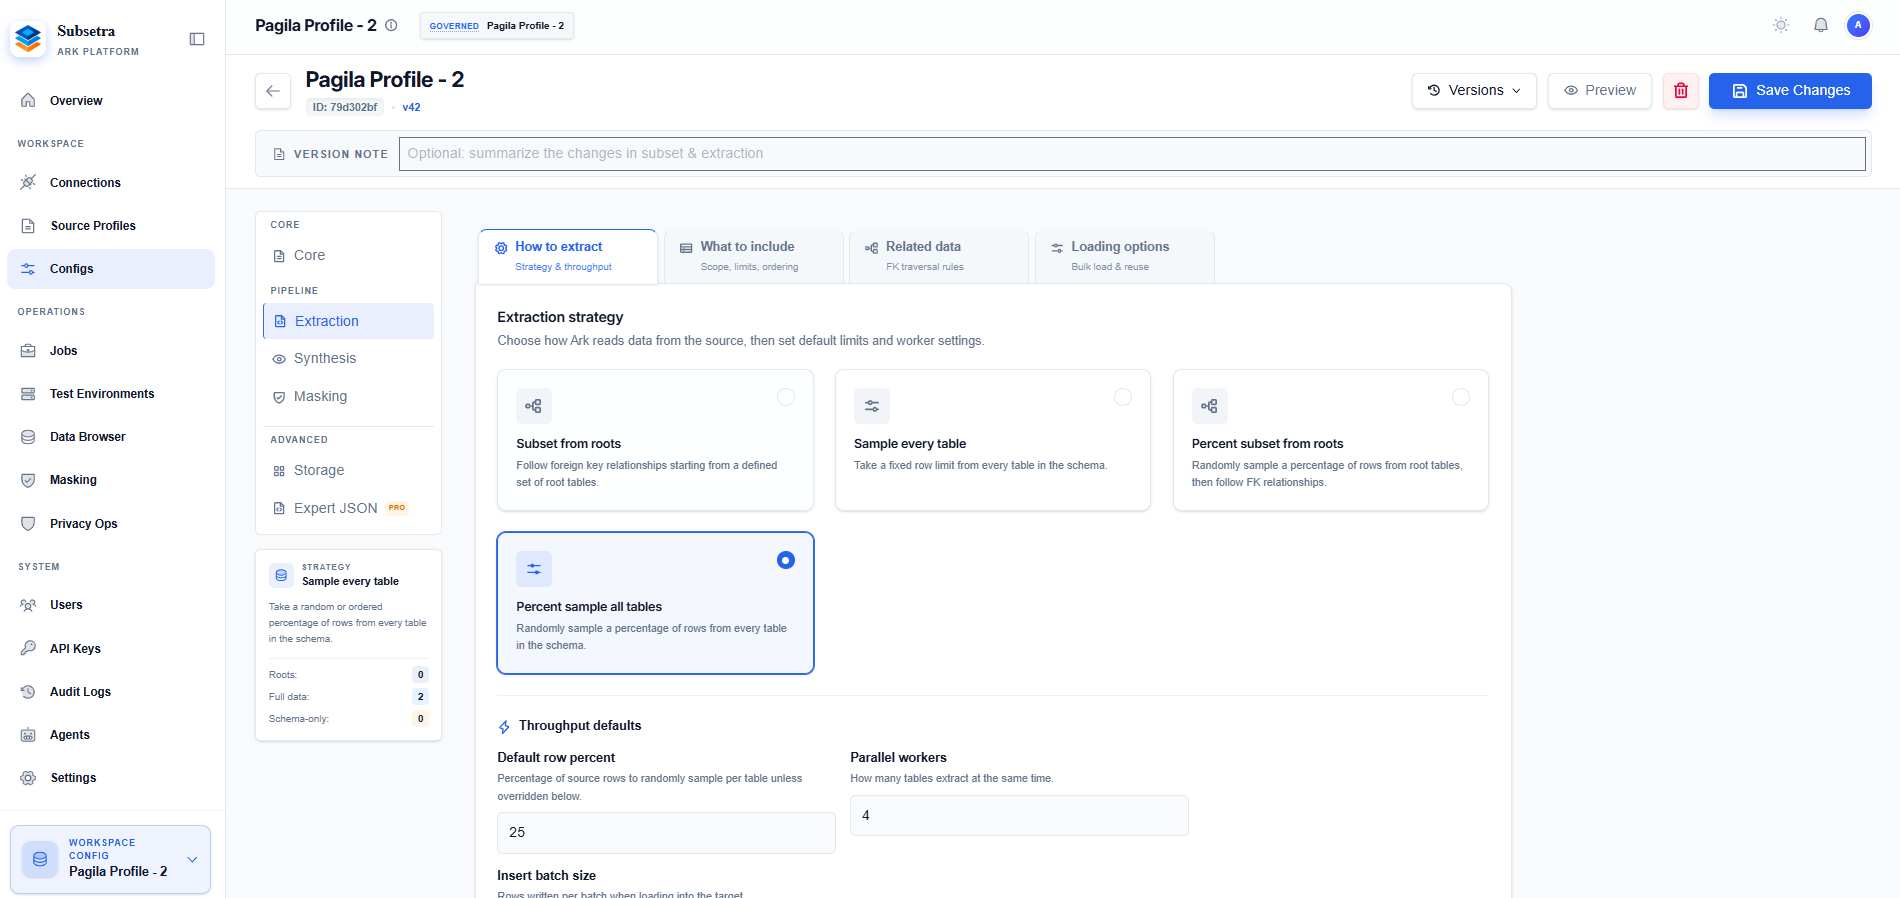Screen dimensions: 1900x898
Task: Click the Subset from roots card icon
Action: (x=534, y=406)
